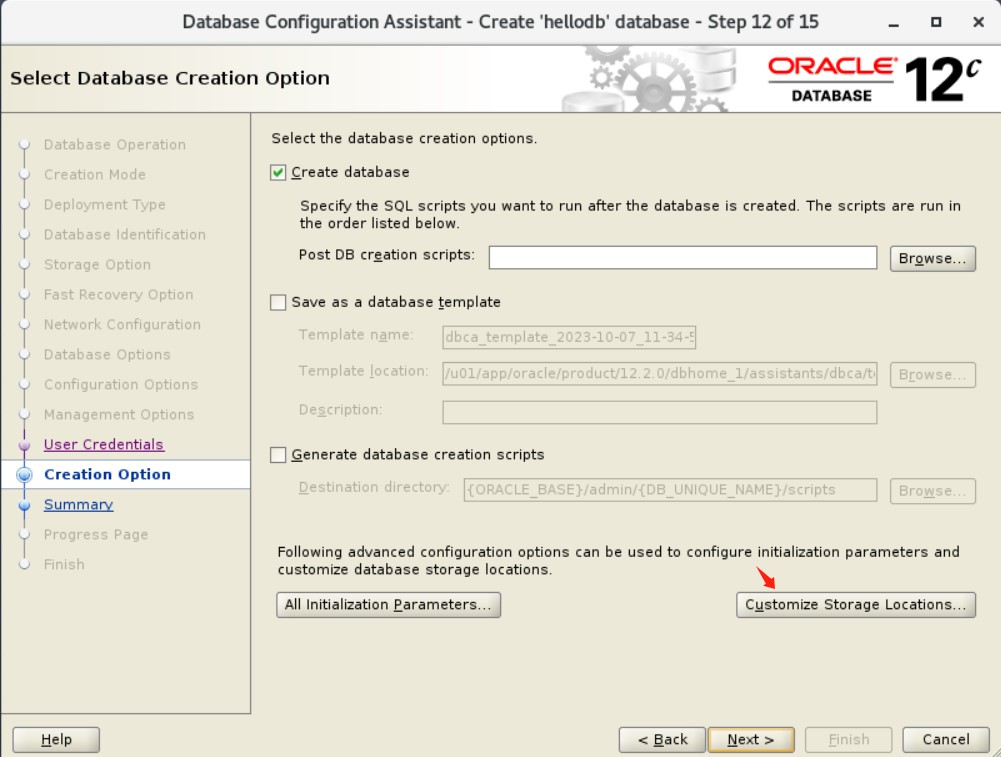Click the Template location path field
The image size is (1001, 757).
(659, 374)
